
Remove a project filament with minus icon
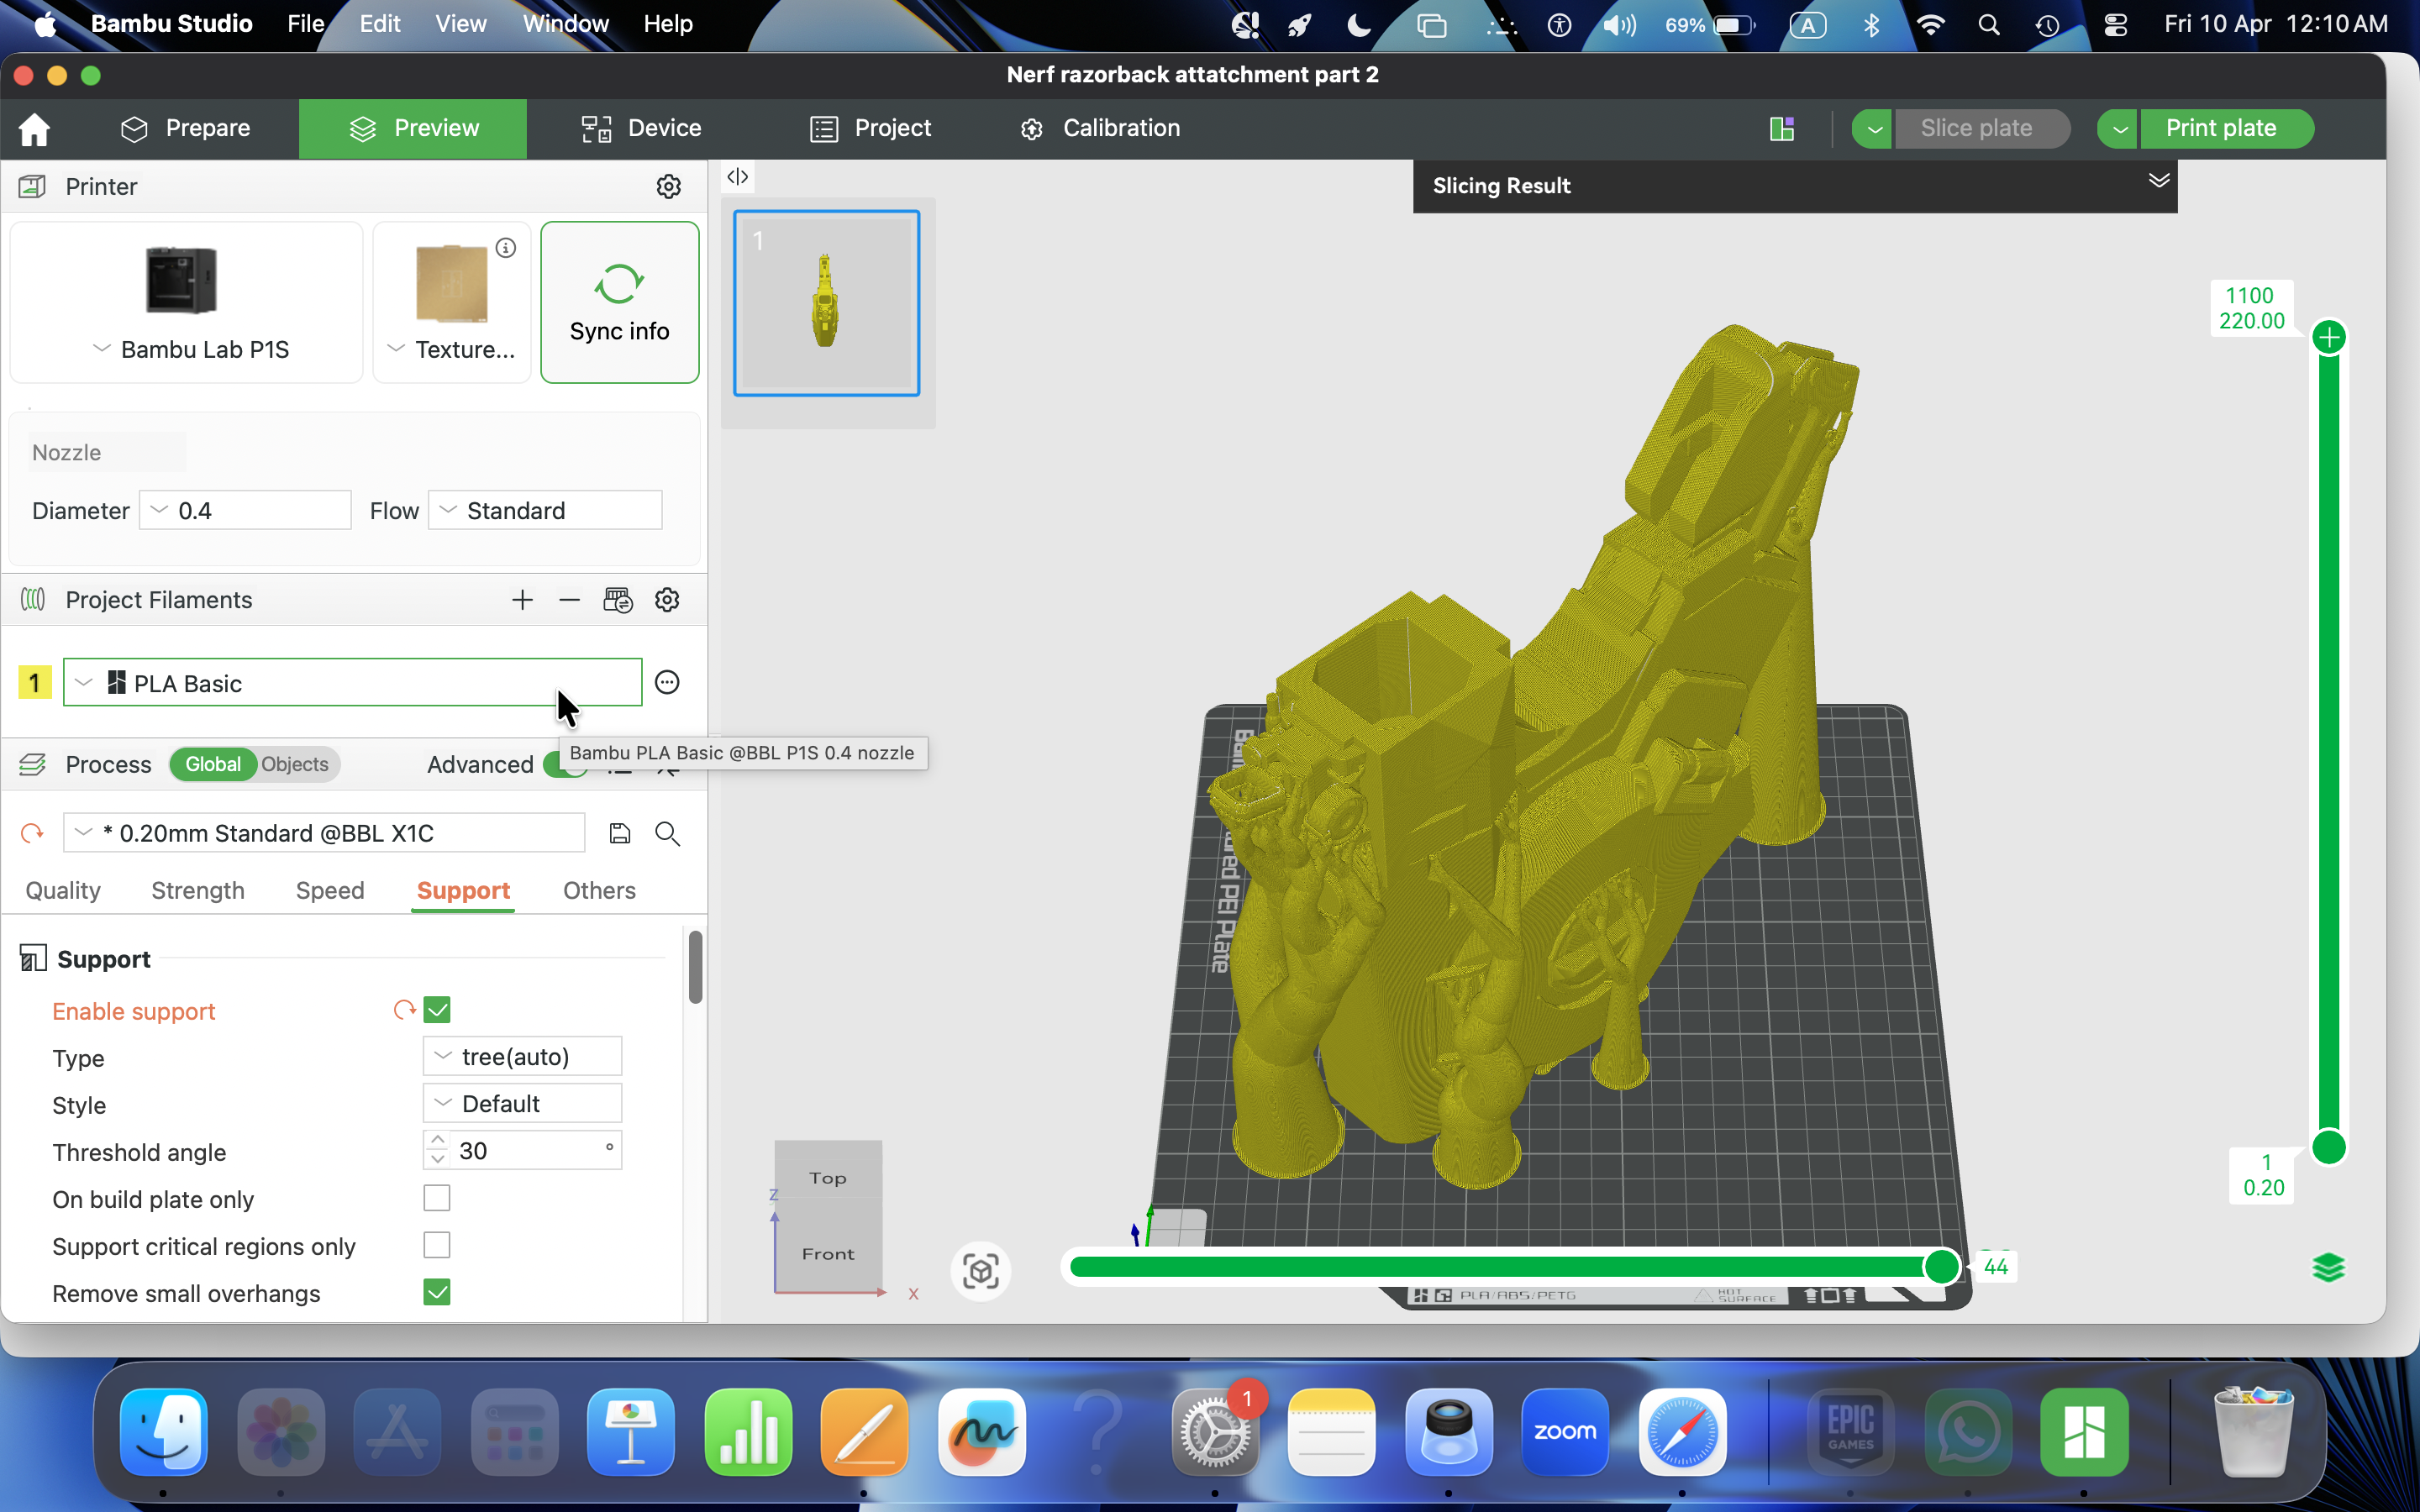tap(569, 600)
